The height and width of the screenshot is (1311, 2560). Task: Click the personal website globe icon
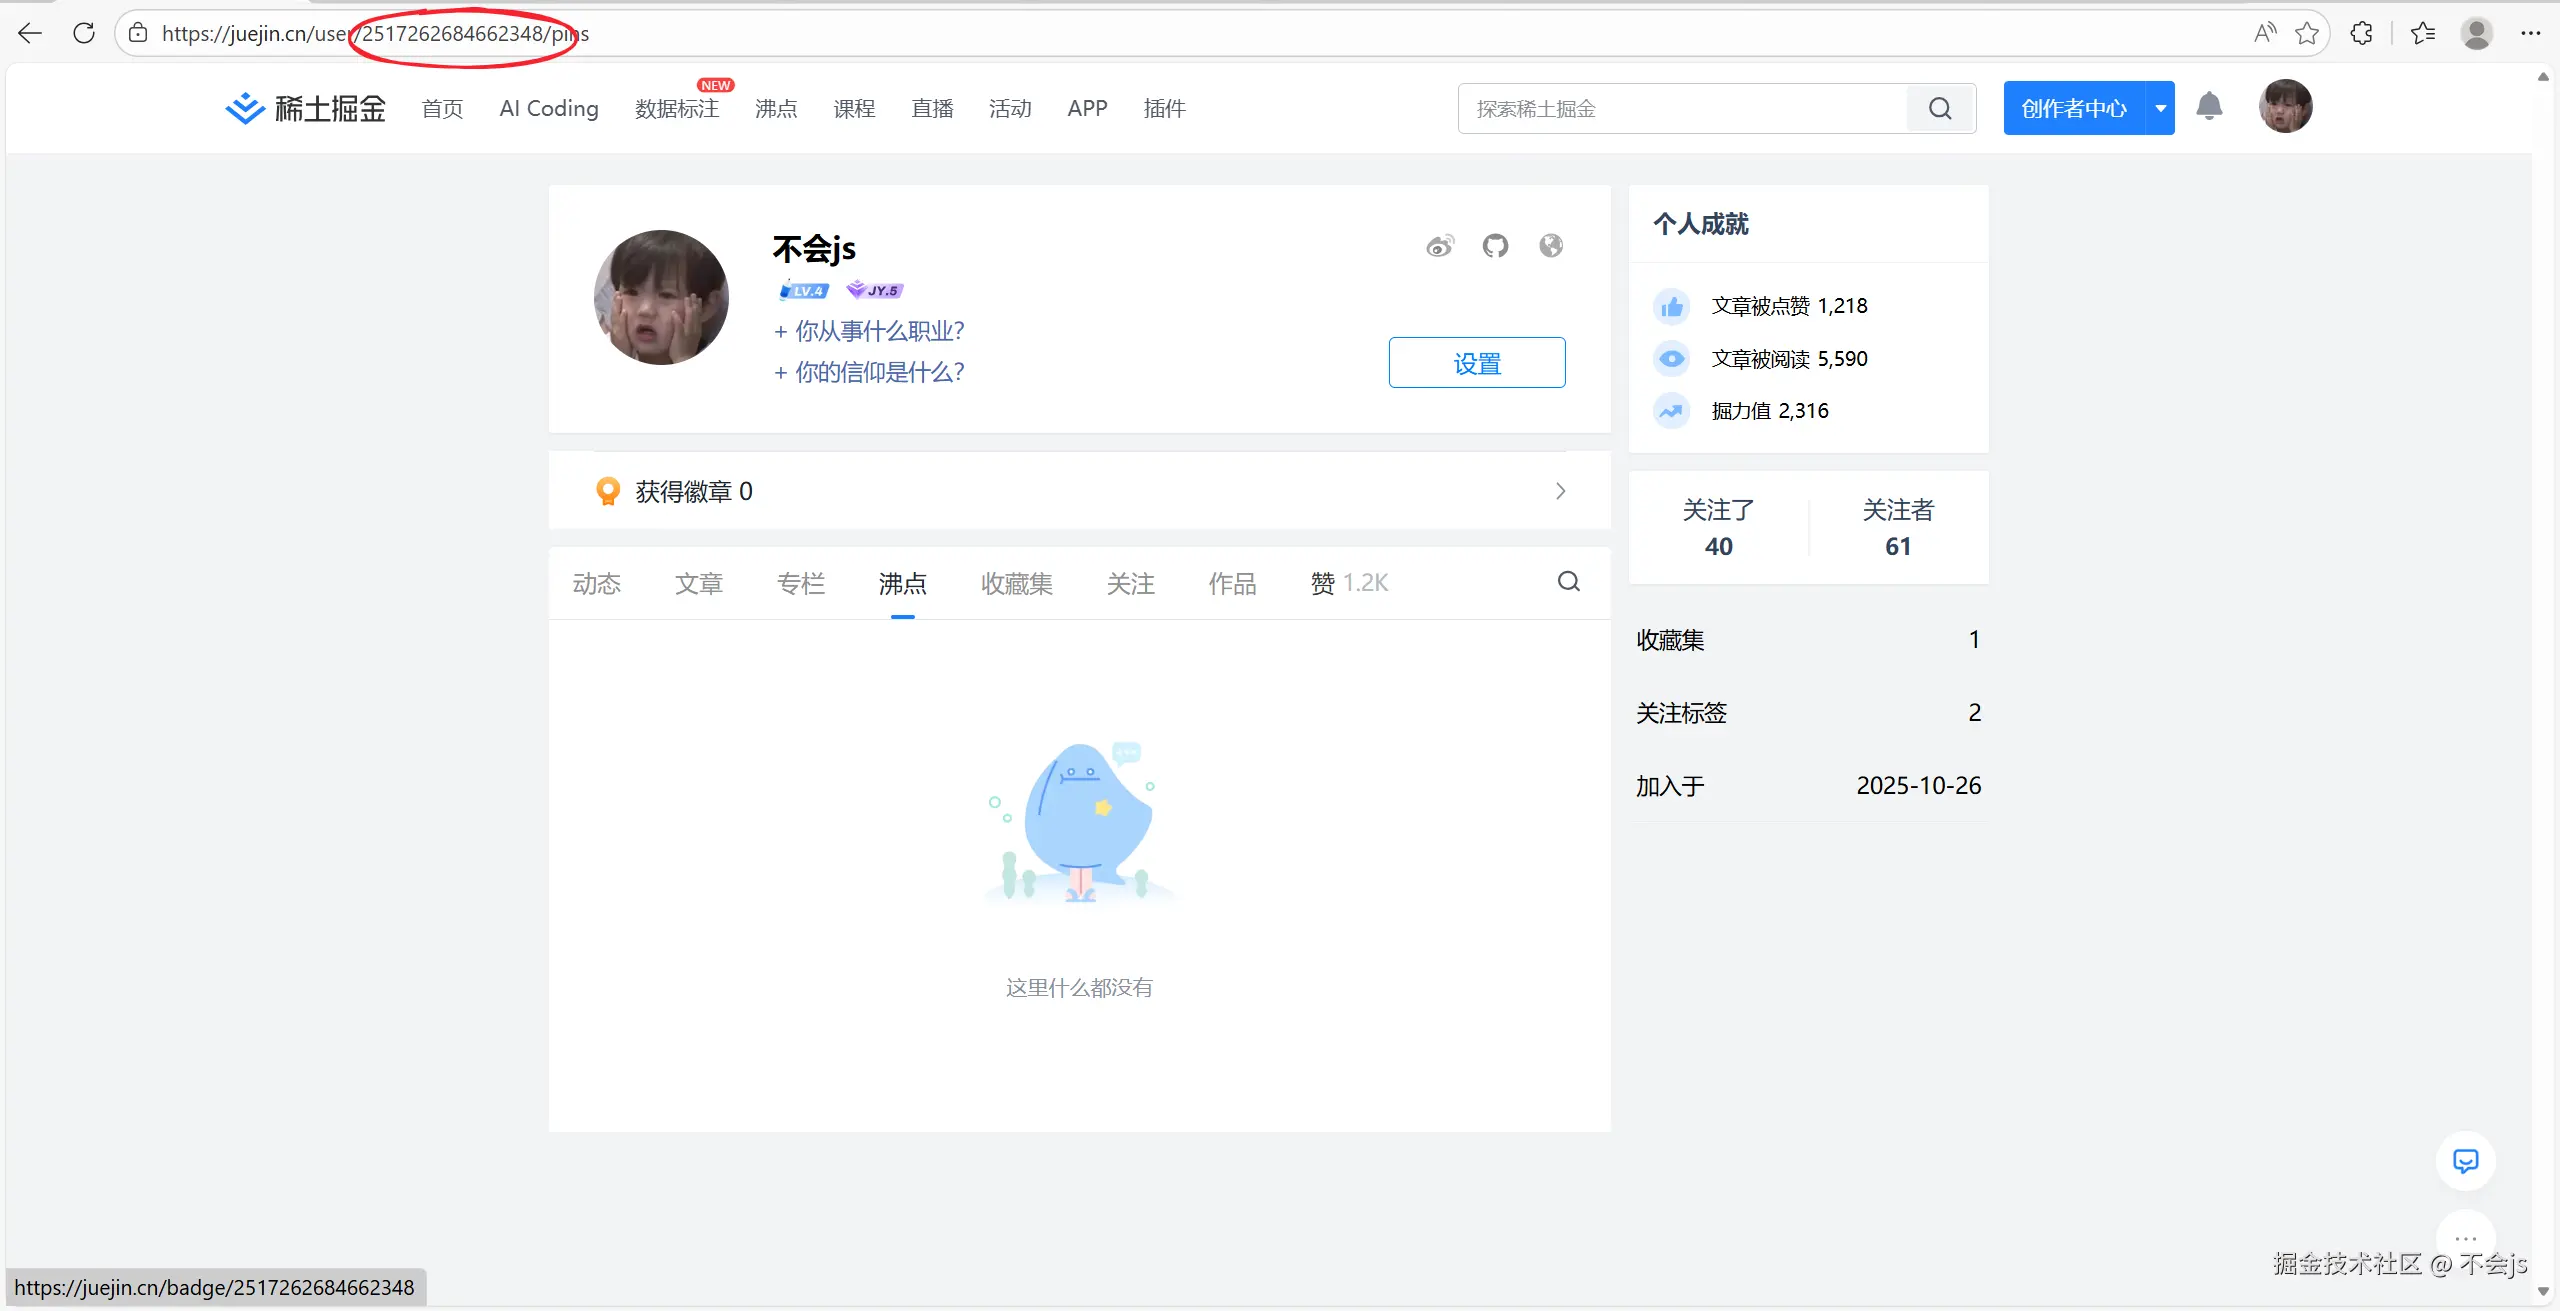pos(1551,246)
